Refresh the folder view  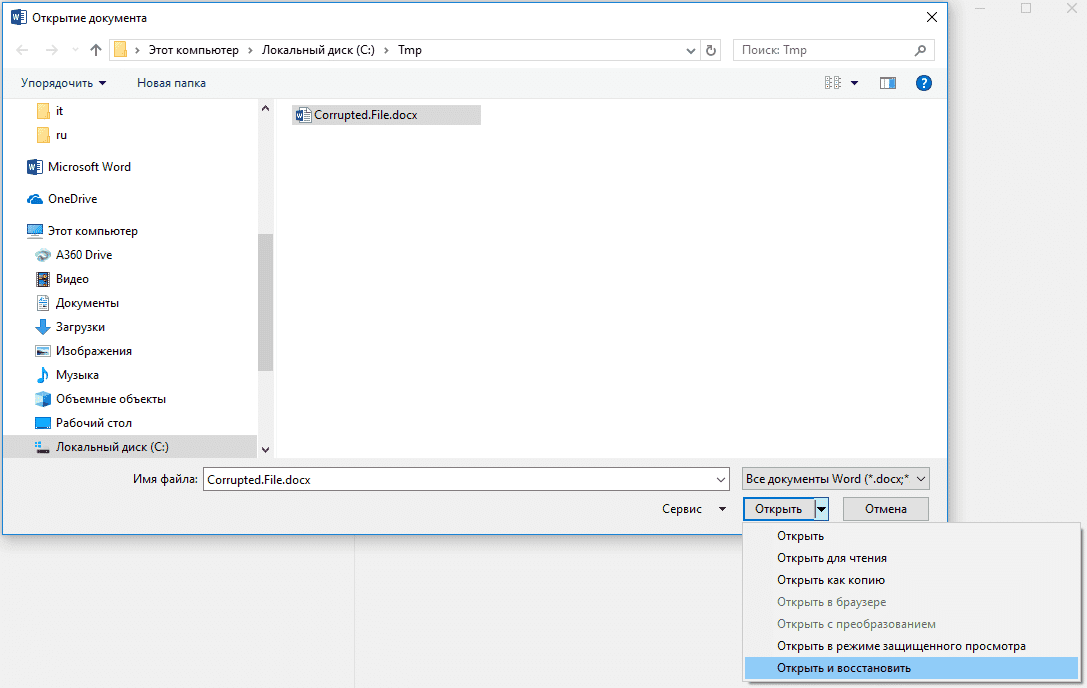point(711,51)
